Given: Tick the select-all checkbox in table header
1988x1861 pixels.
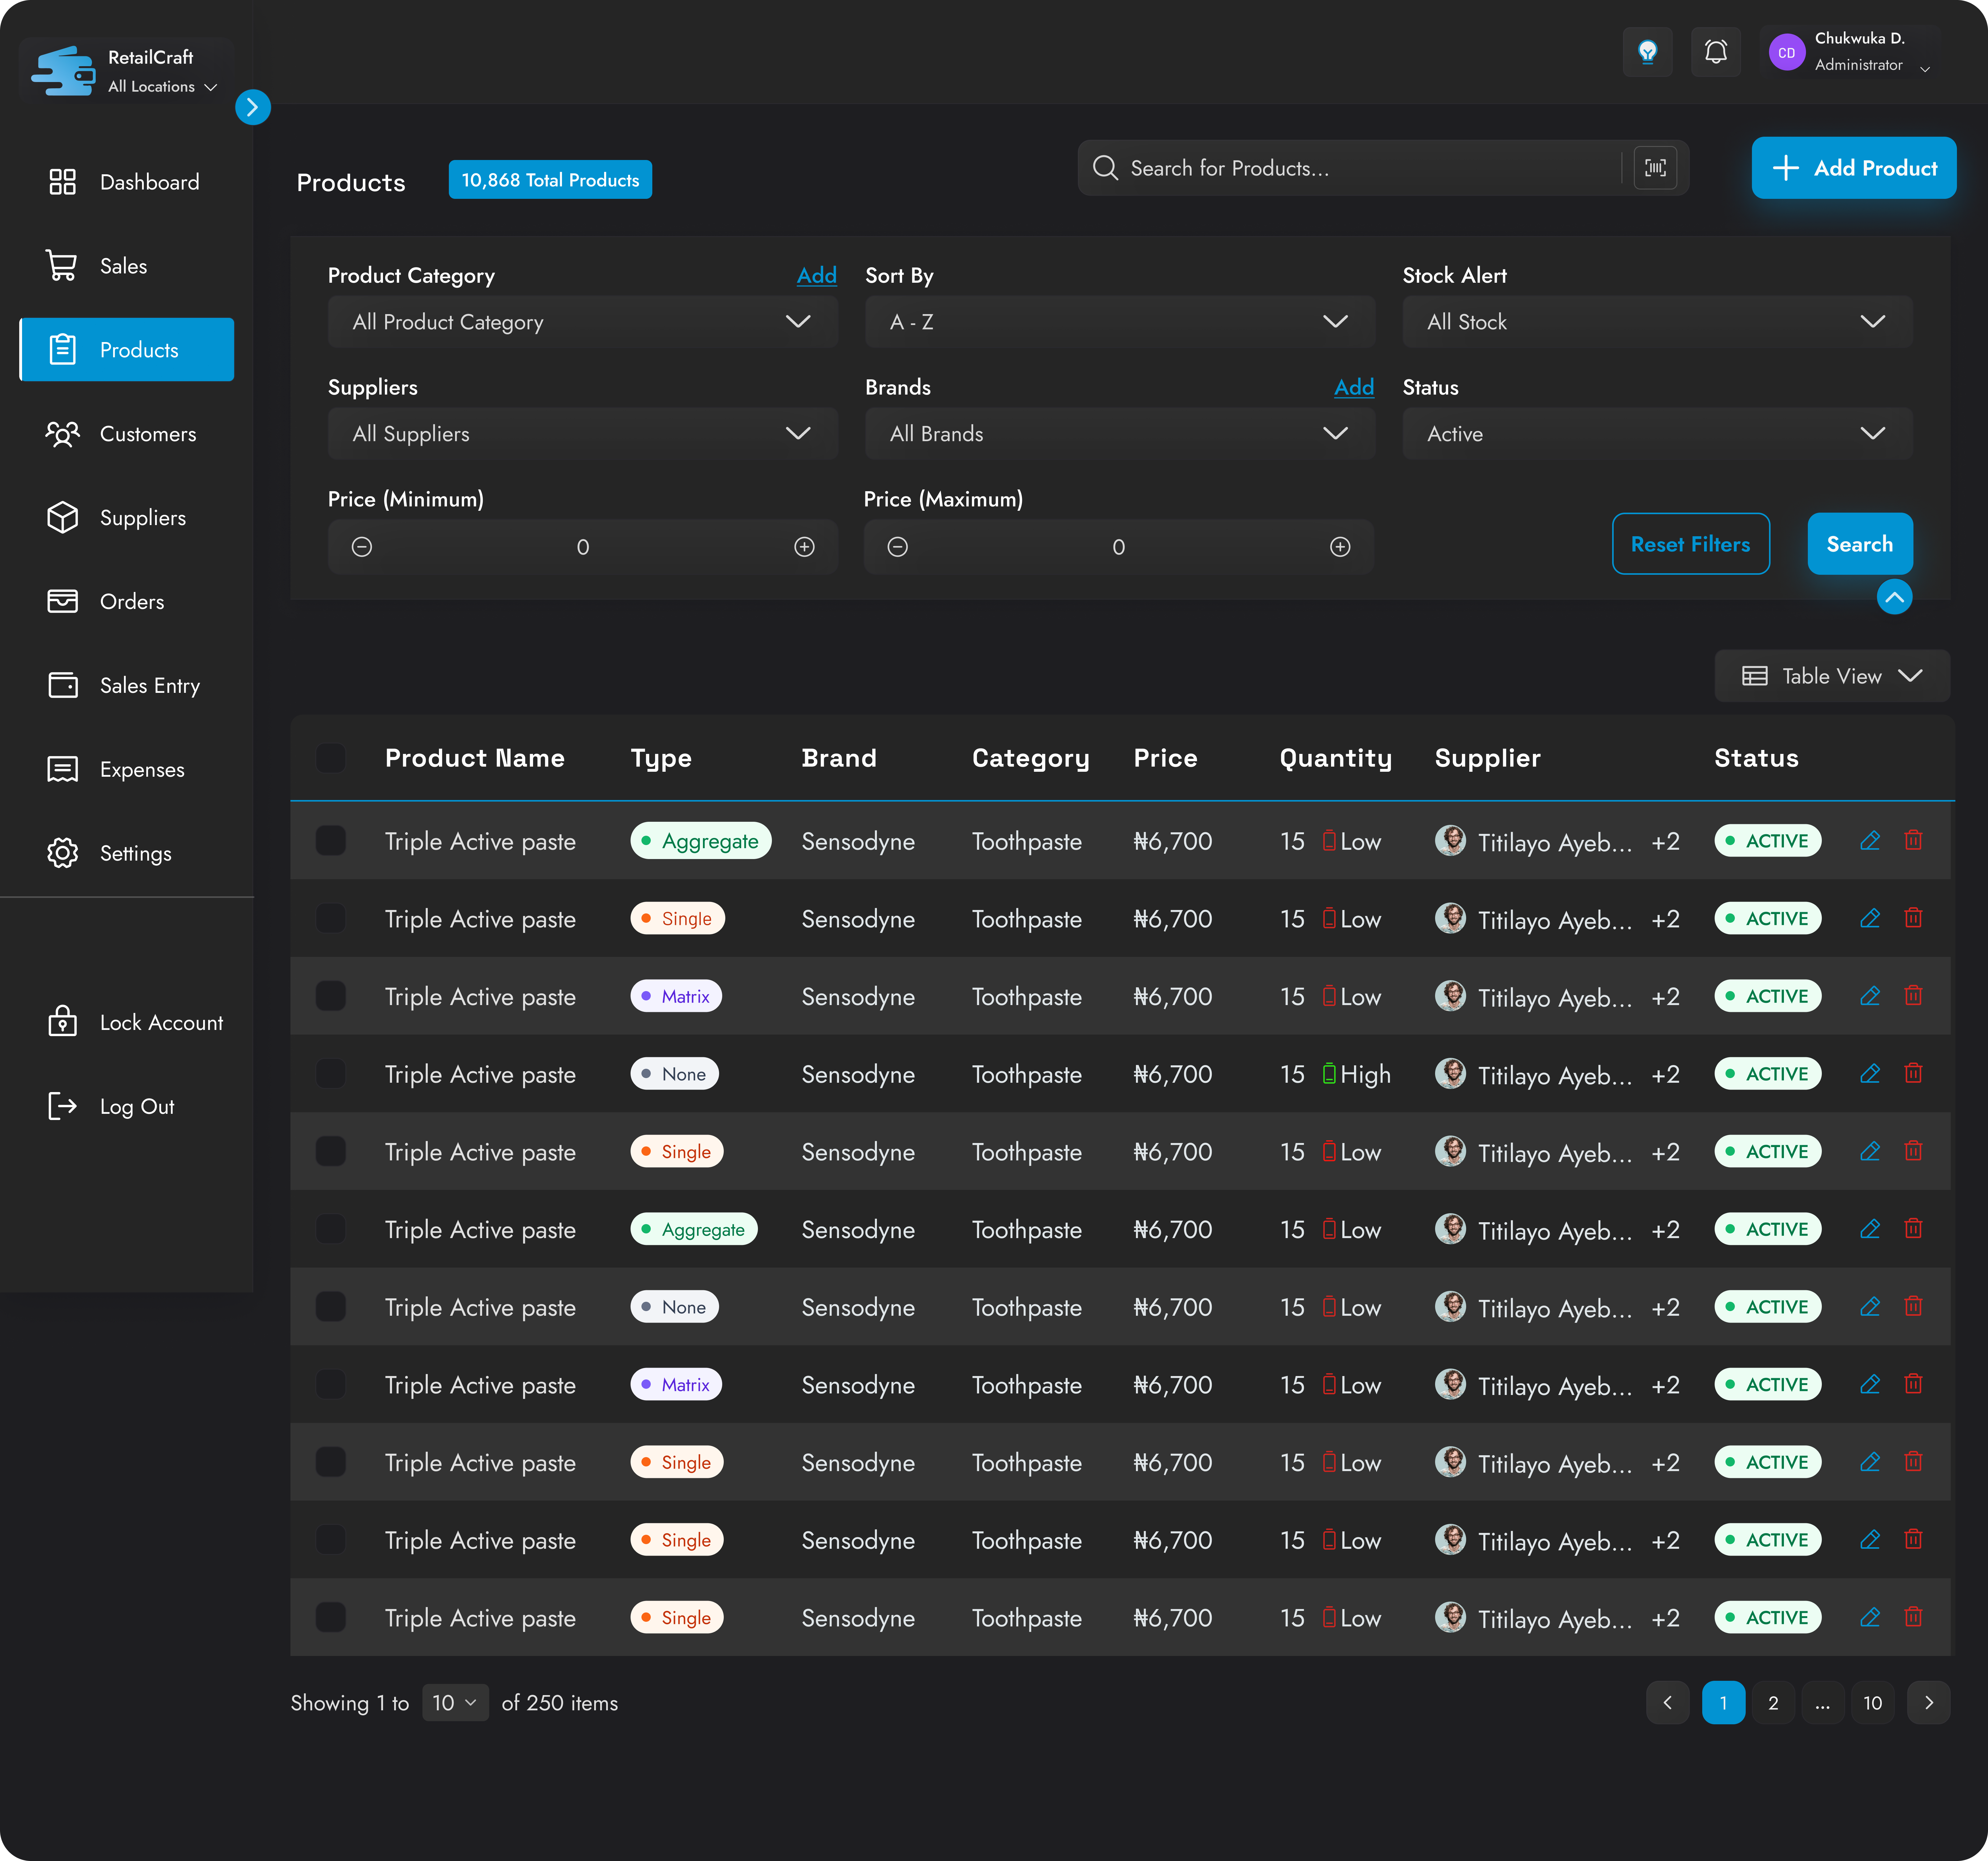Looking at the screenshot, I should [x=331, y=758].
